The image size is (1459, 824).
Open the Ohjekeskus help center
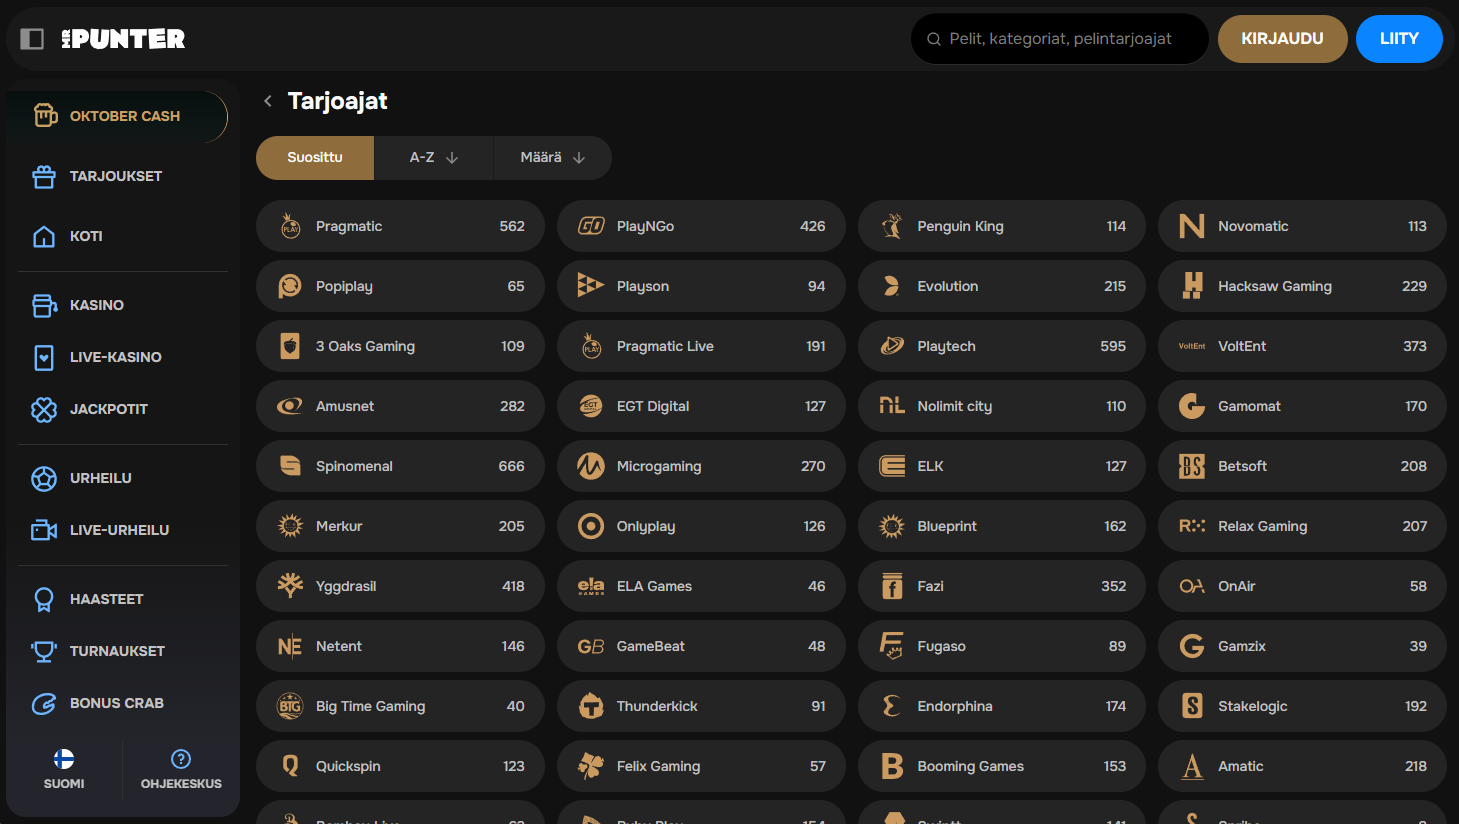181,769
